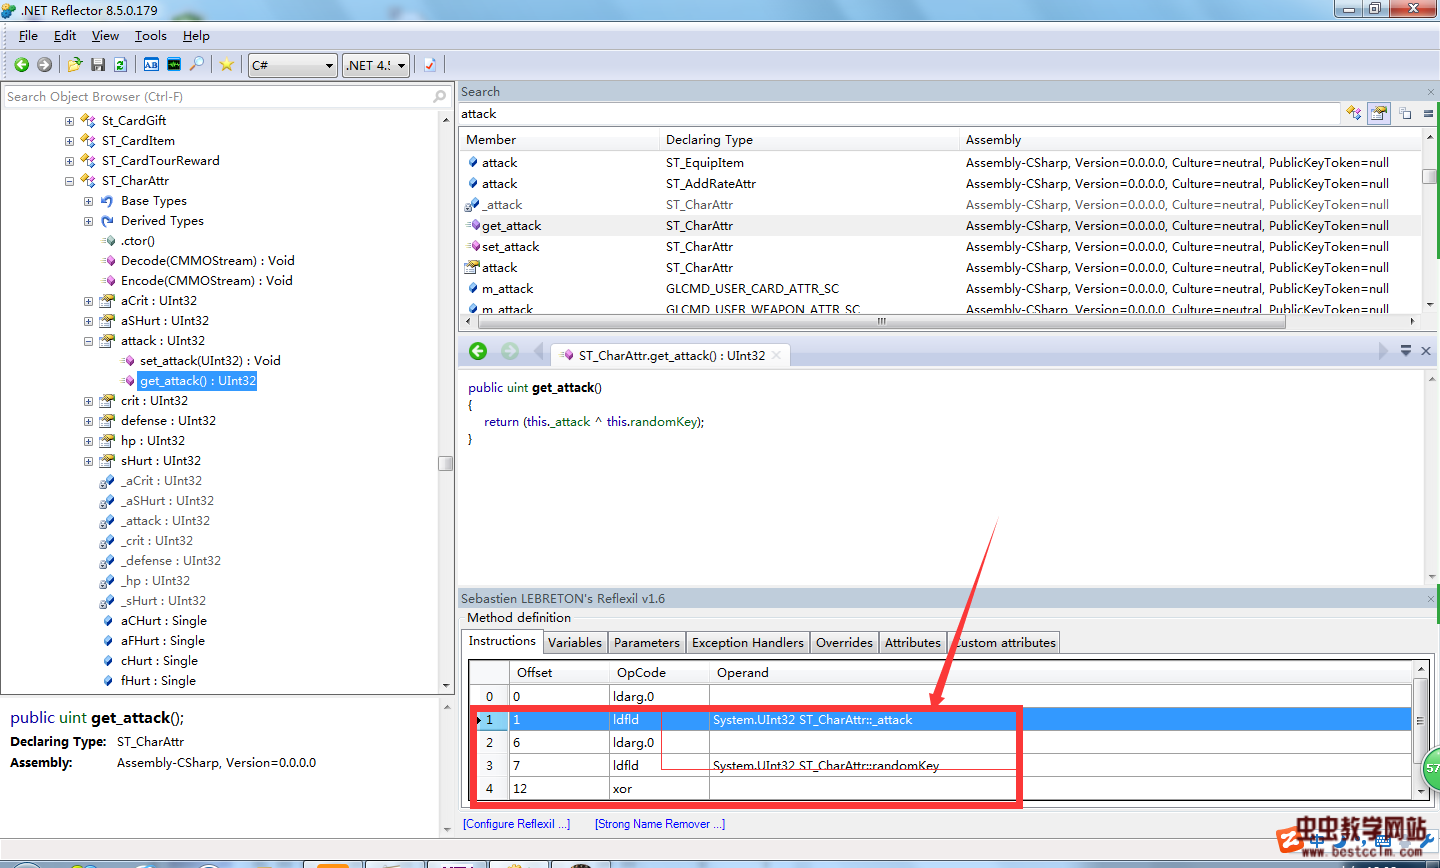Sort results by Assembly column header
The image size is (1440, 868).
[1190, 140]
